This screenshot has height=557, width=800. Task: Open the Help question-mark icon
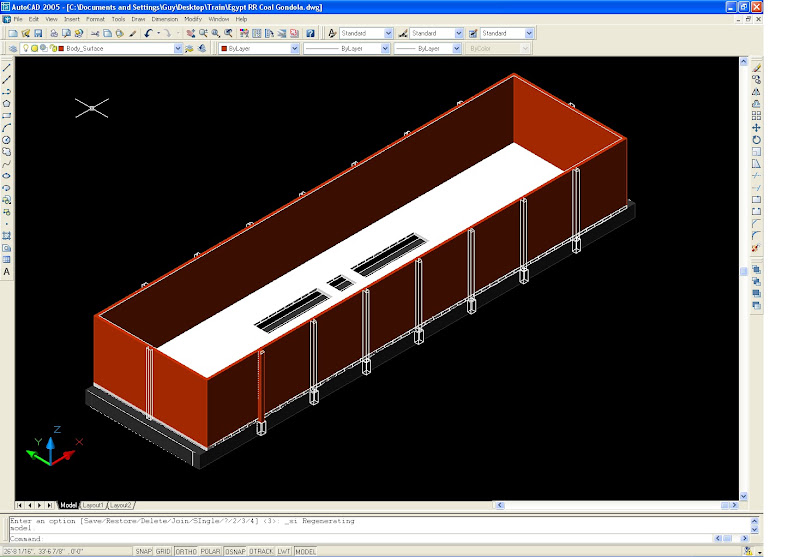point(310,33)
